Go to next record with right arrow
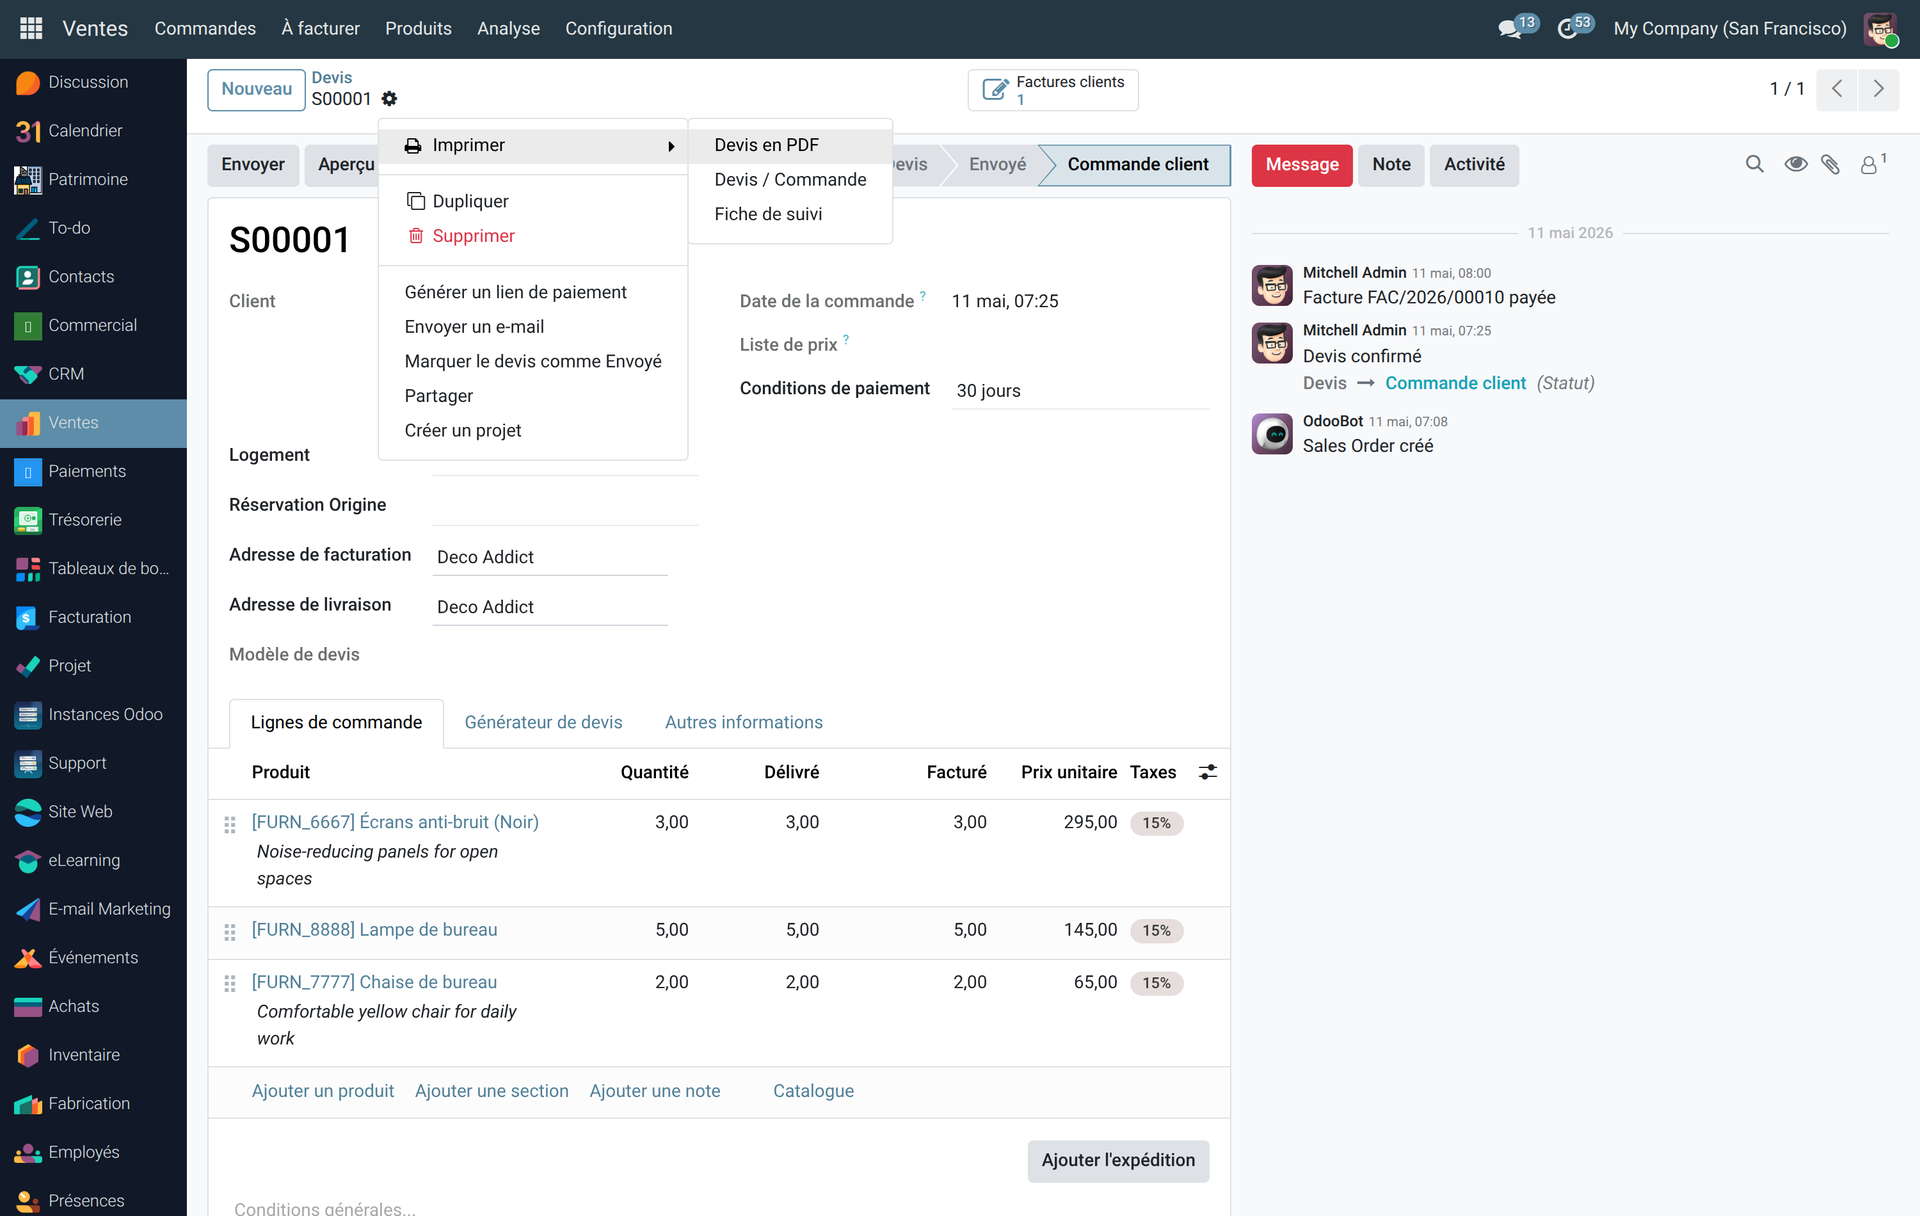 (1878, 89)
